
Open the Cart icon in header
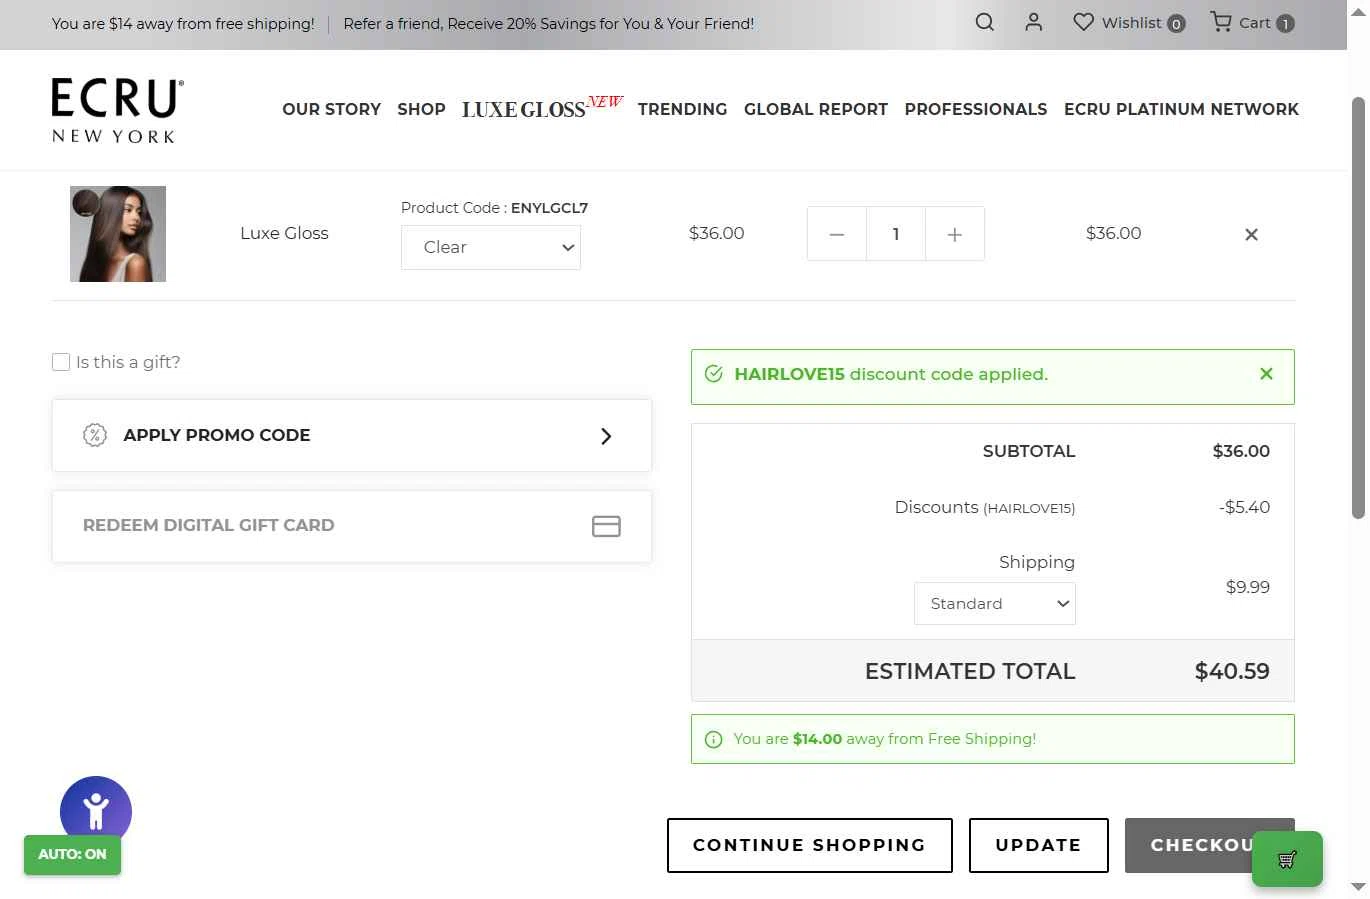click(1220, 22)
